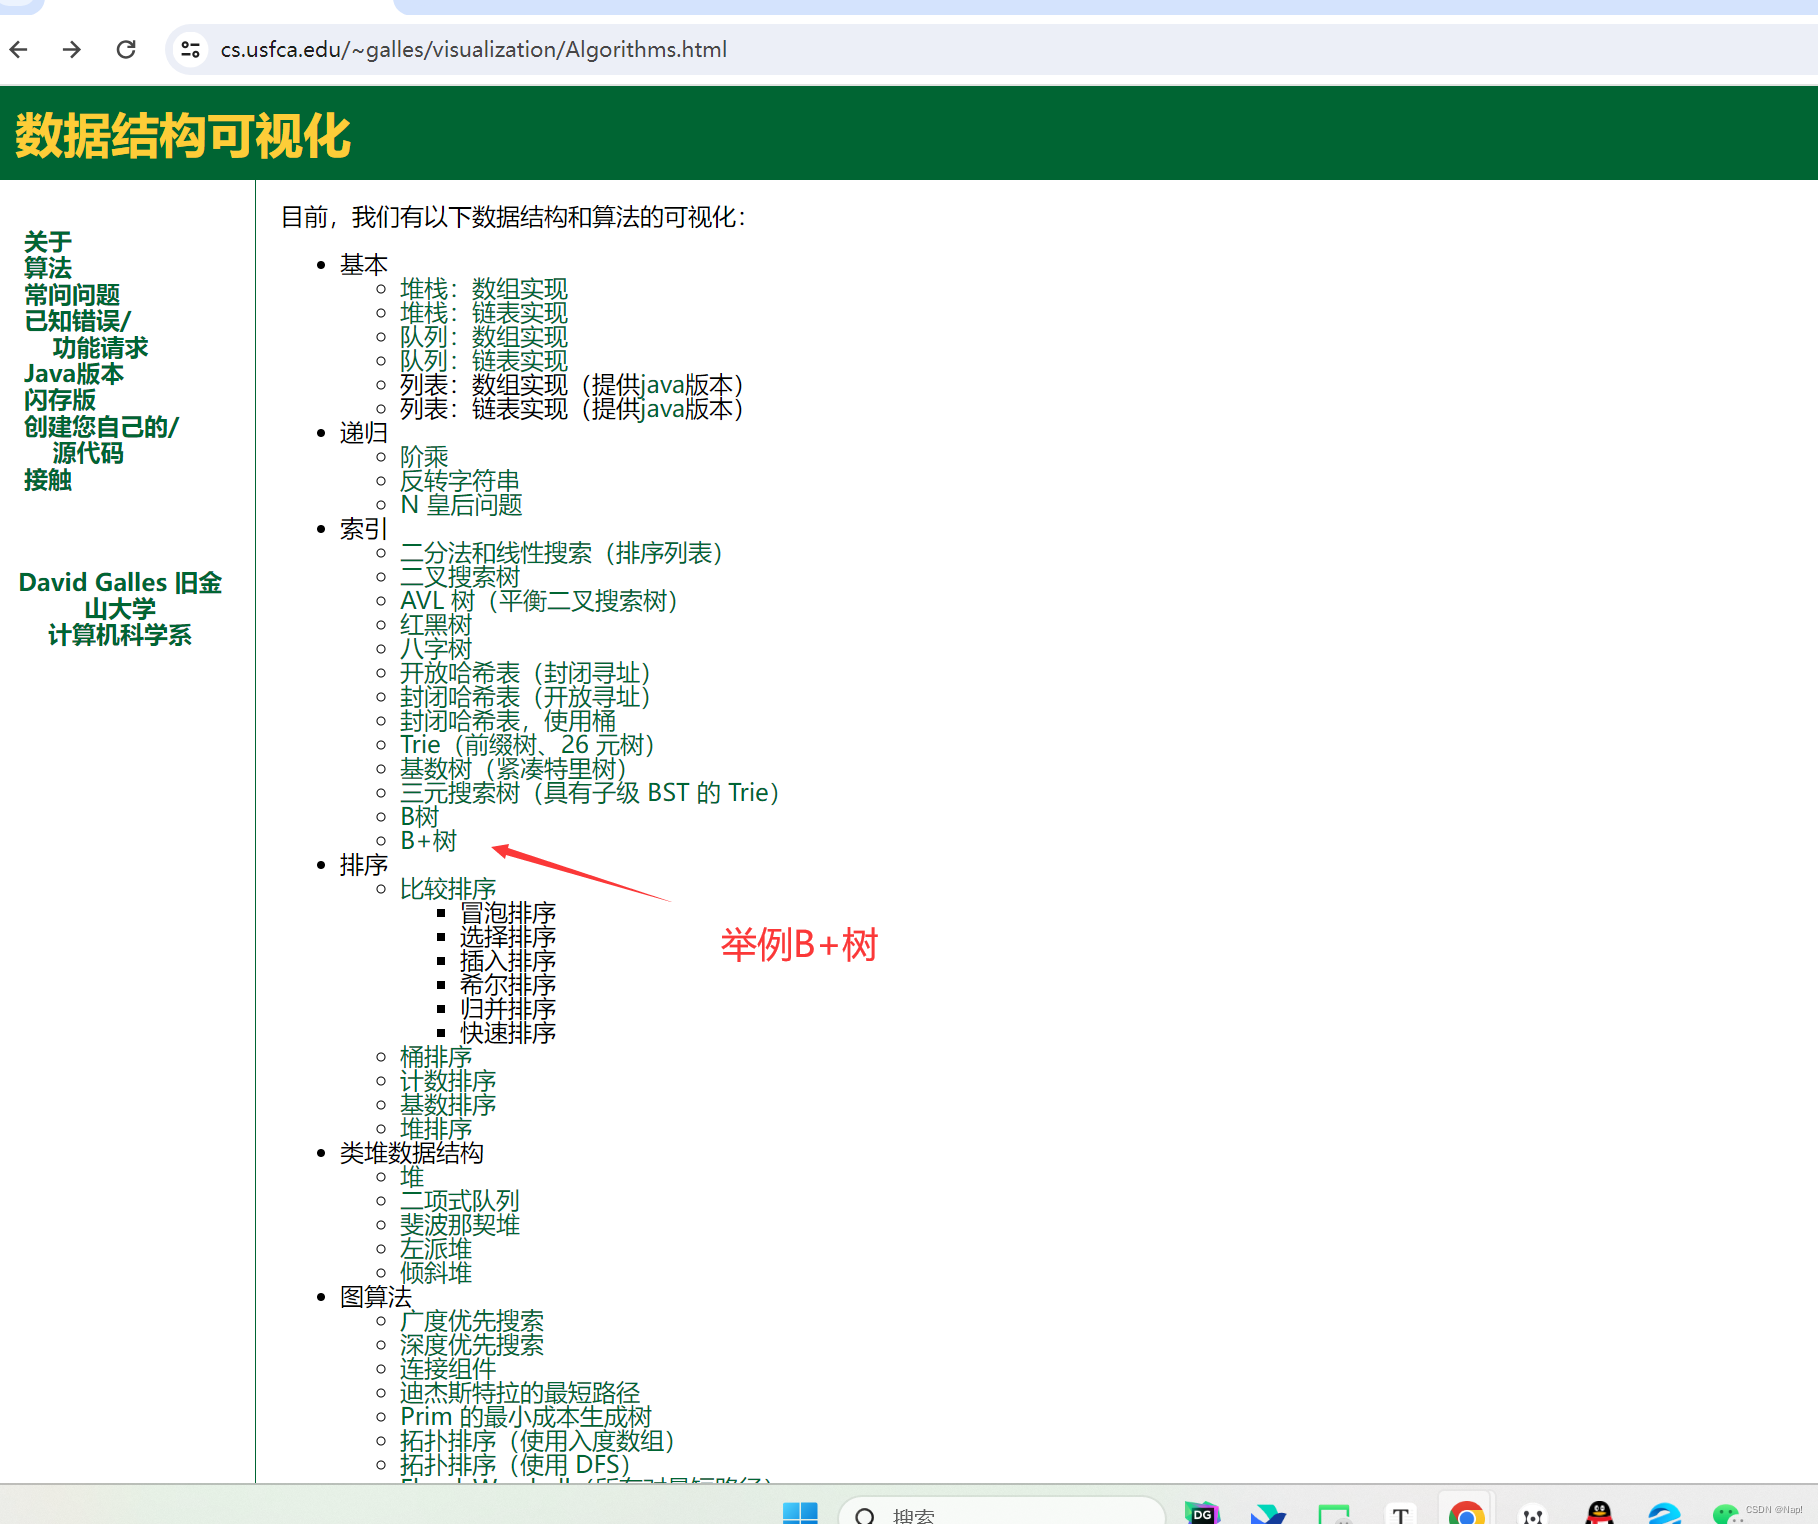This screenshot has width=1818, height=1524.
Task: Go back using the browser back arrow
Action: point(19,49)
